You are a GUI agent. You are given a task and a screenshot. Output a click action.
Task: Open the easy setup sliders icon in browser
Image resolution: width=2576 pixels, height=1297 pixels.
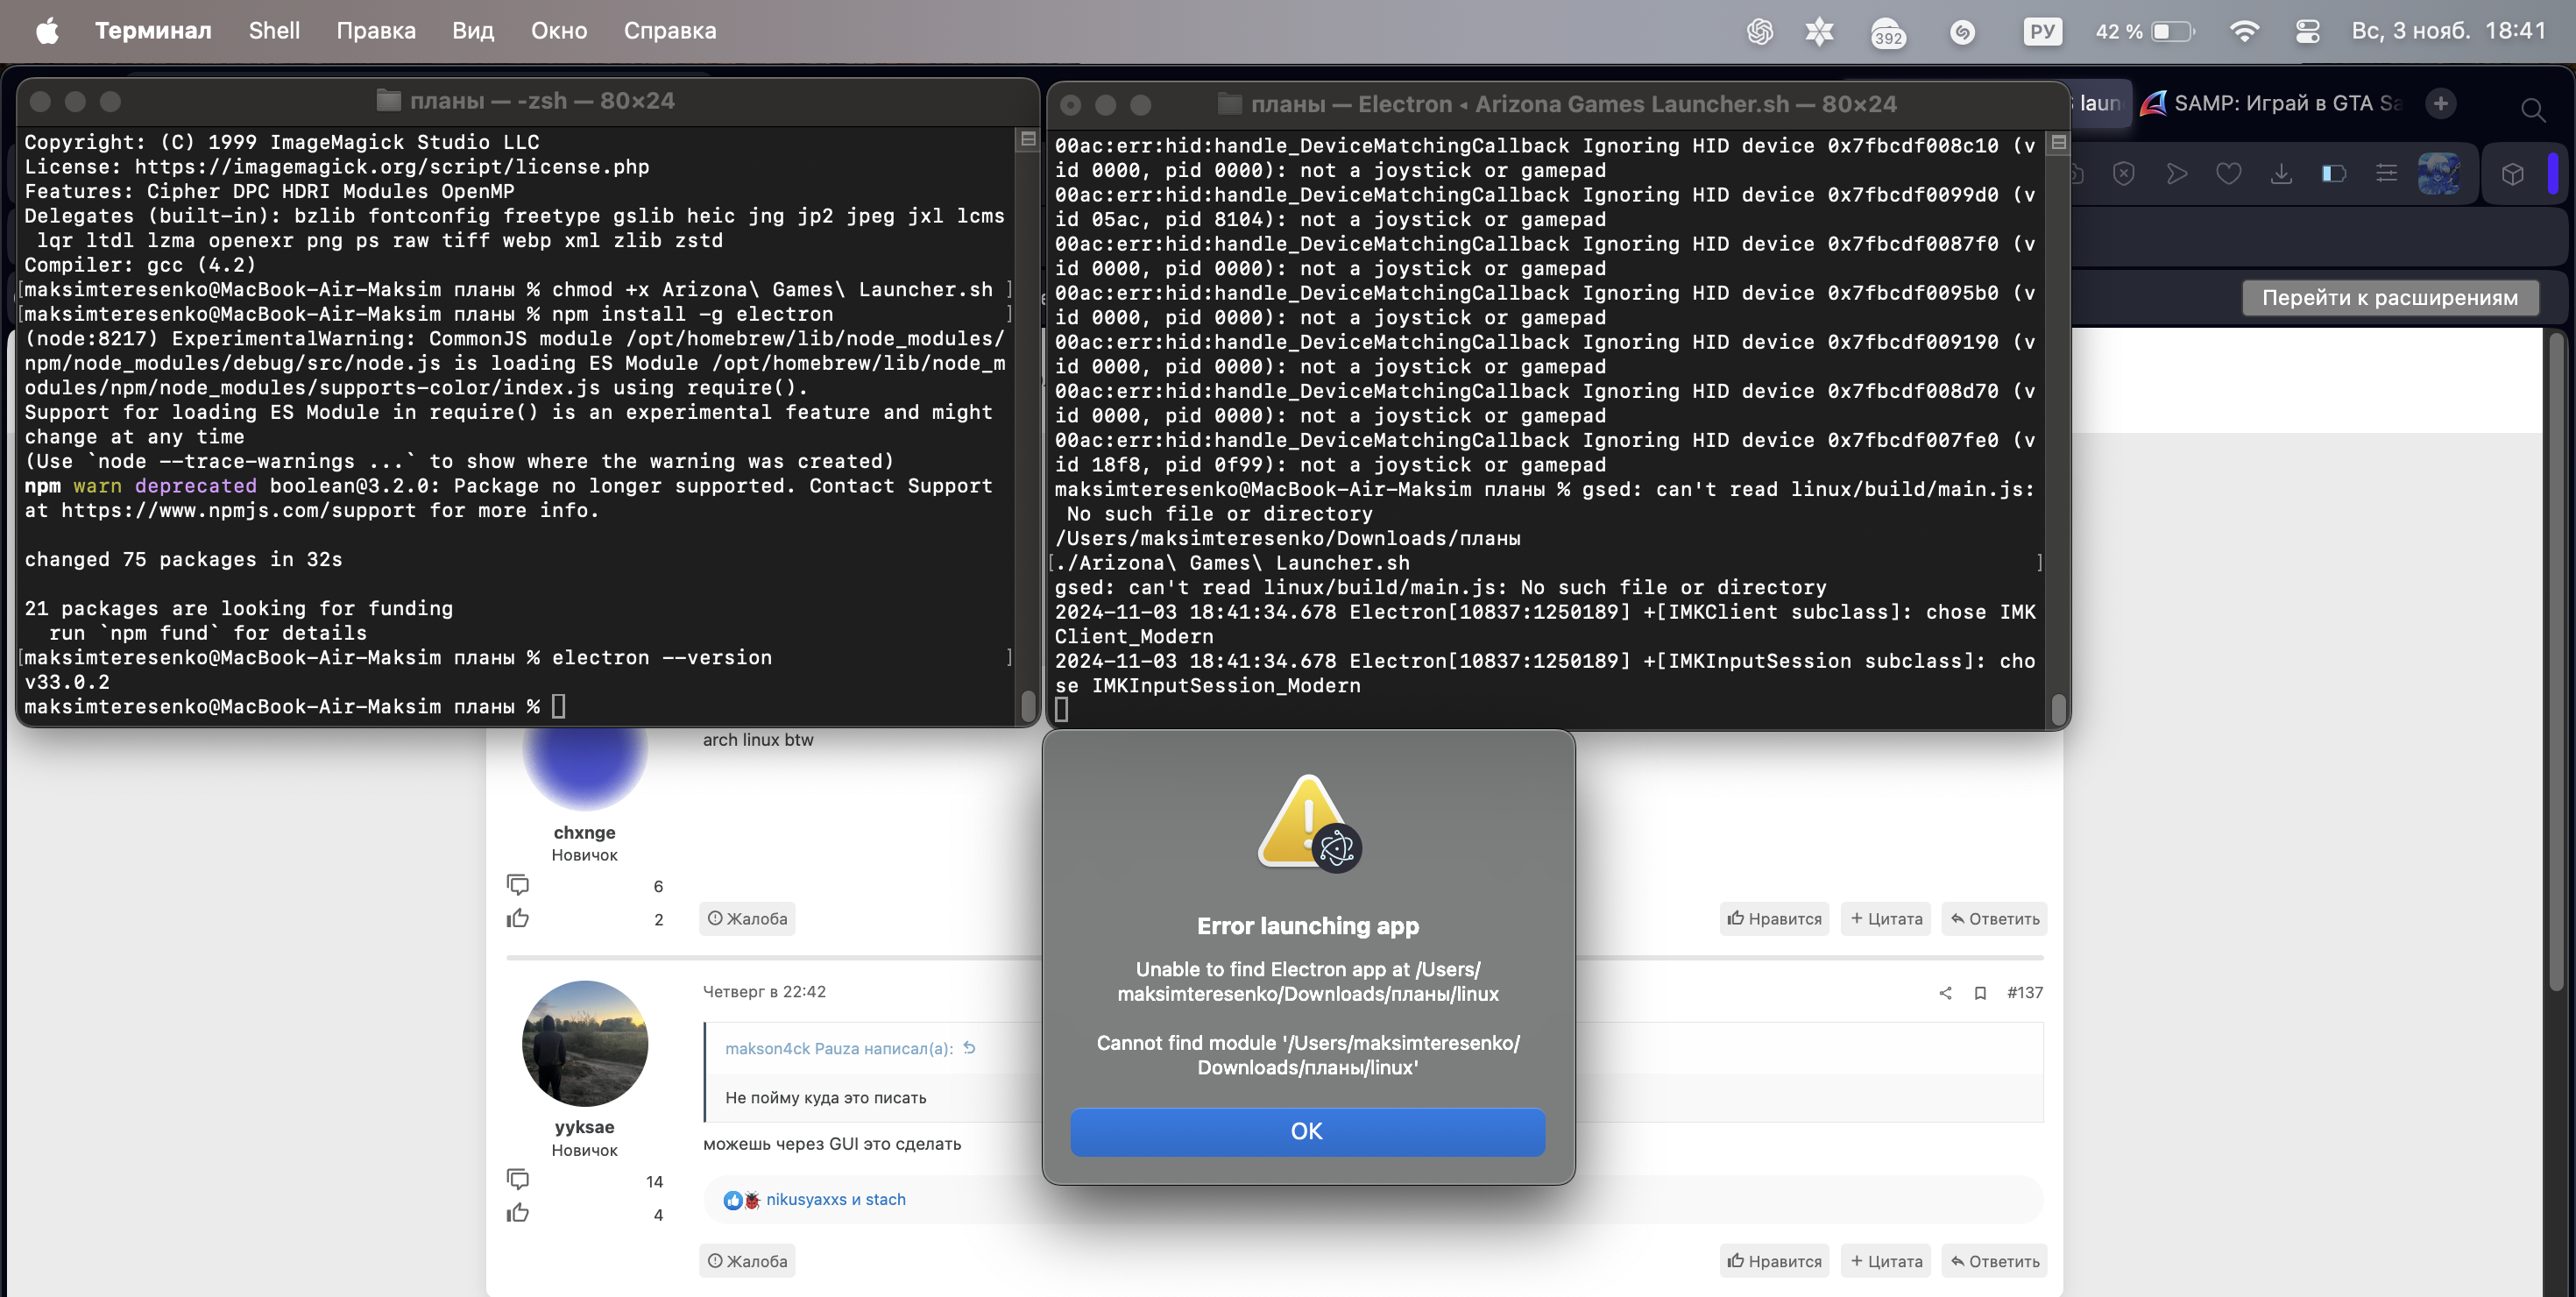click(x=2387, y=174)
